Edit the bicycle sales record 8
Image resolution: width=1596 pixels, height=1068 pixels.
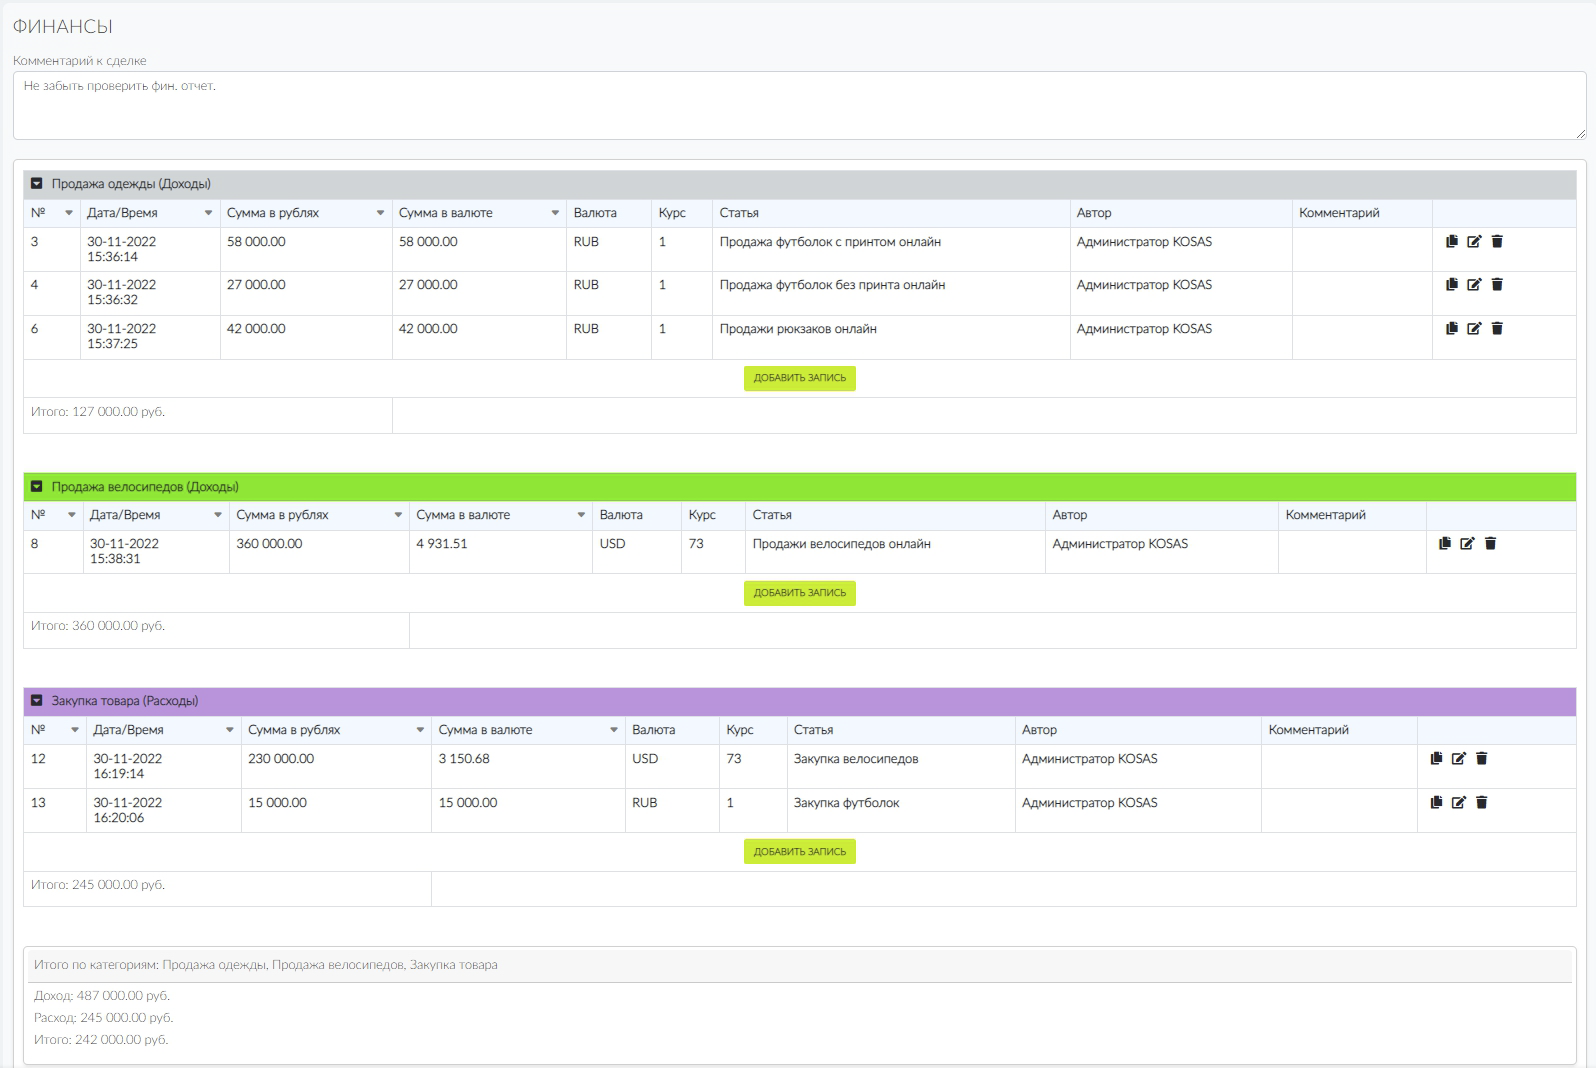1467,543
